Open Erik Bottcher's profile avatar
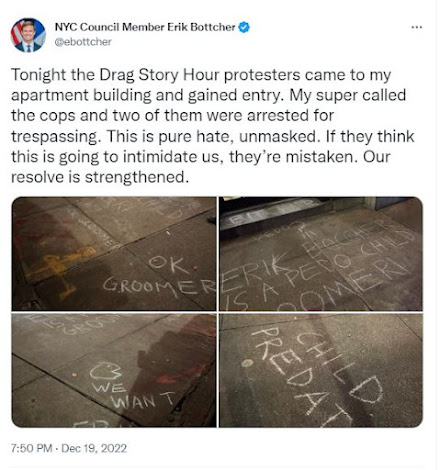The width and height of the screenshot is (440, 470). pyautogui.click(x=28, y=35)
